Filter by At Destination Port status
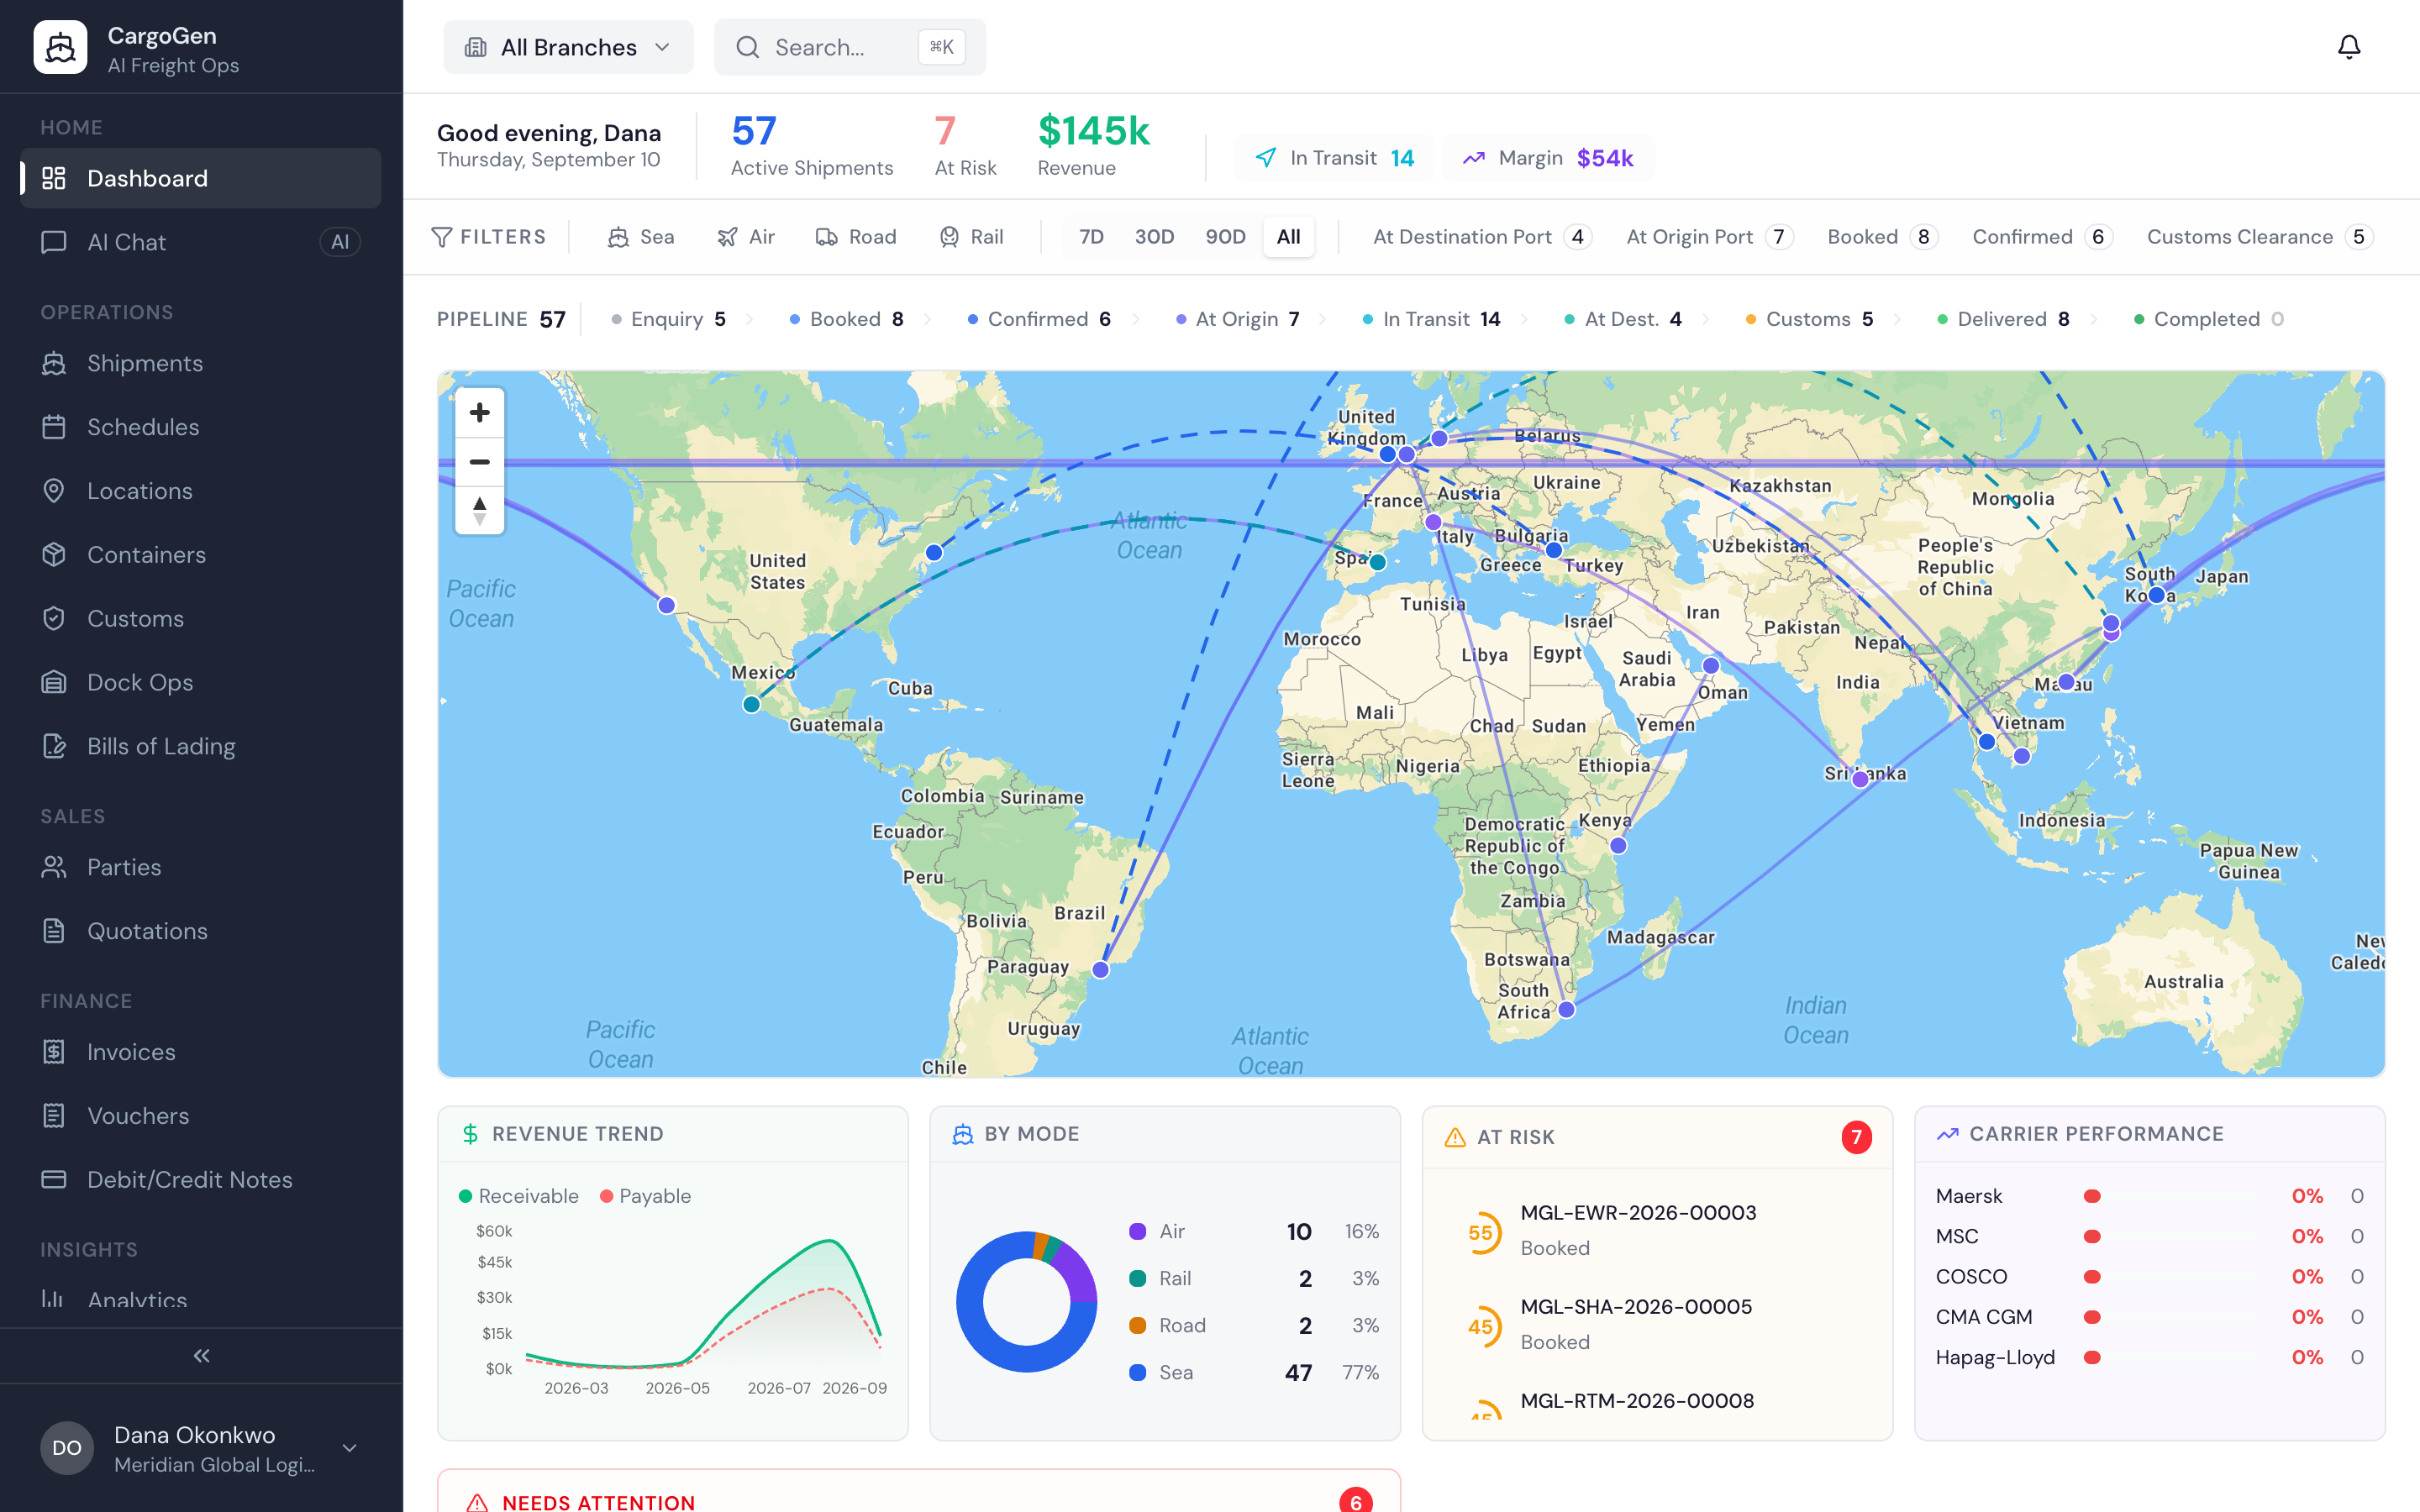This screenshot has height=1512, width=2420. pyautogui.click(x=1482, y=237)
